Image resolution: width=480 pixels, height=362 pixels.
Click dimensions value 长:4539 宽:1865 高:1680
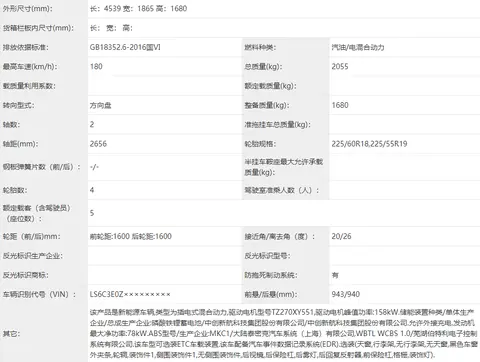coord(138,9)
